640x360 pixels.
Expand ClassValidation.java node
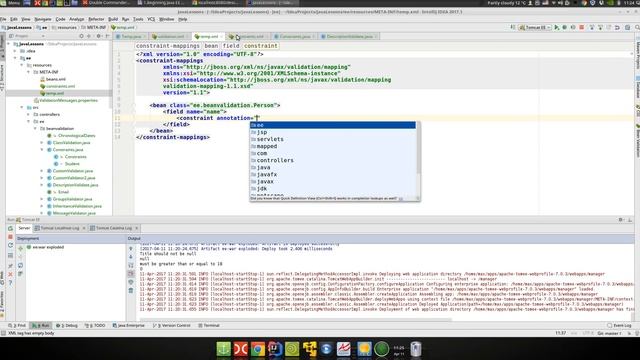pyautogui.click(x=42, y=143)
